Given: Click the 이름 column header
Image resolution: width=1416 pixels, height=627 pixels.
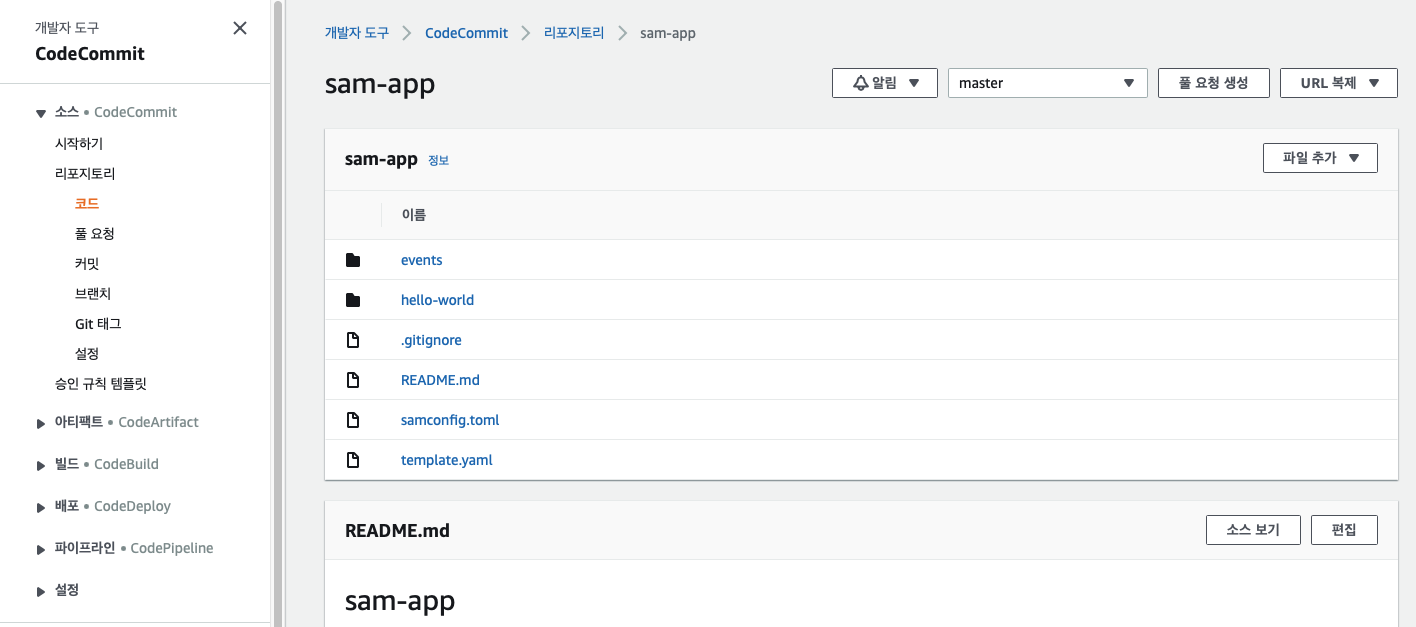Looking at the screenshot, I should [x=413, y=215].
